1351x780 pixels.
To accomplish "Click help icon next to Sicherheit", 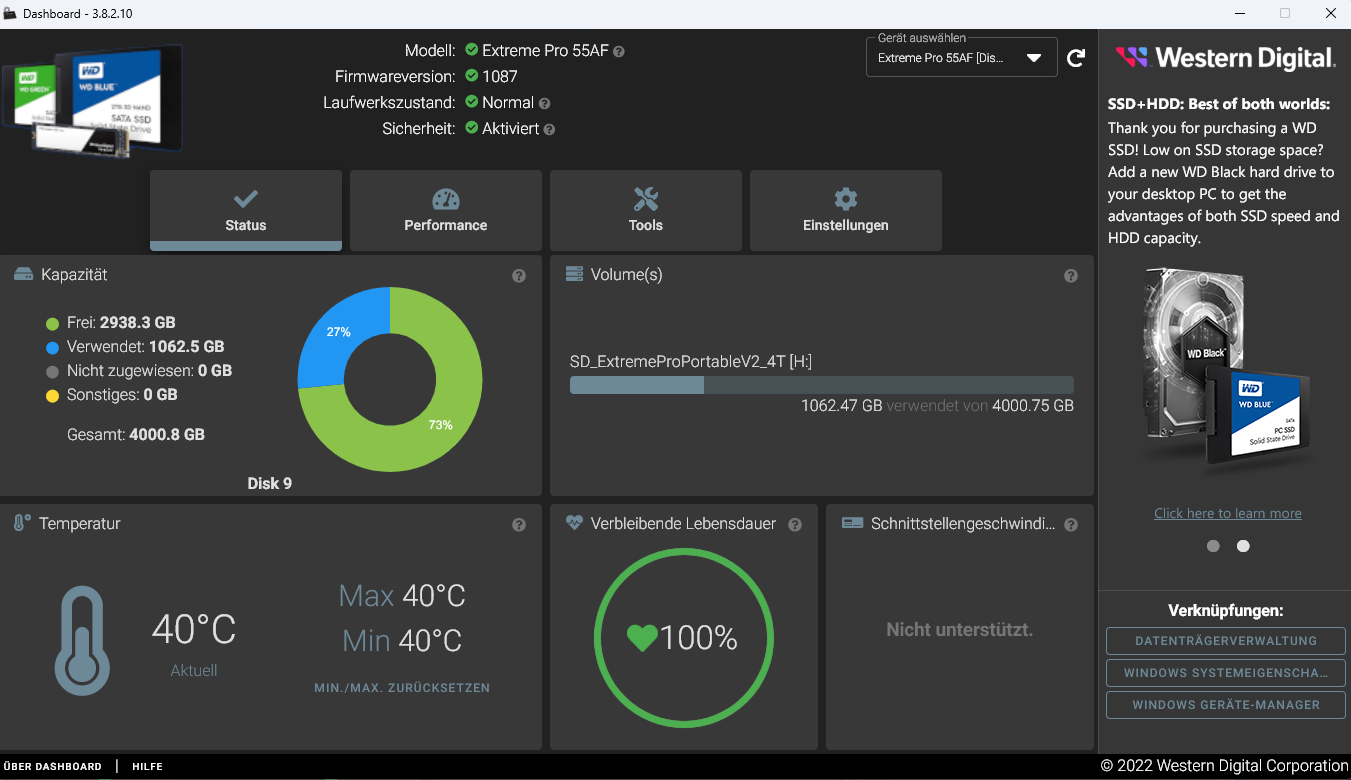I will [549, 129].
